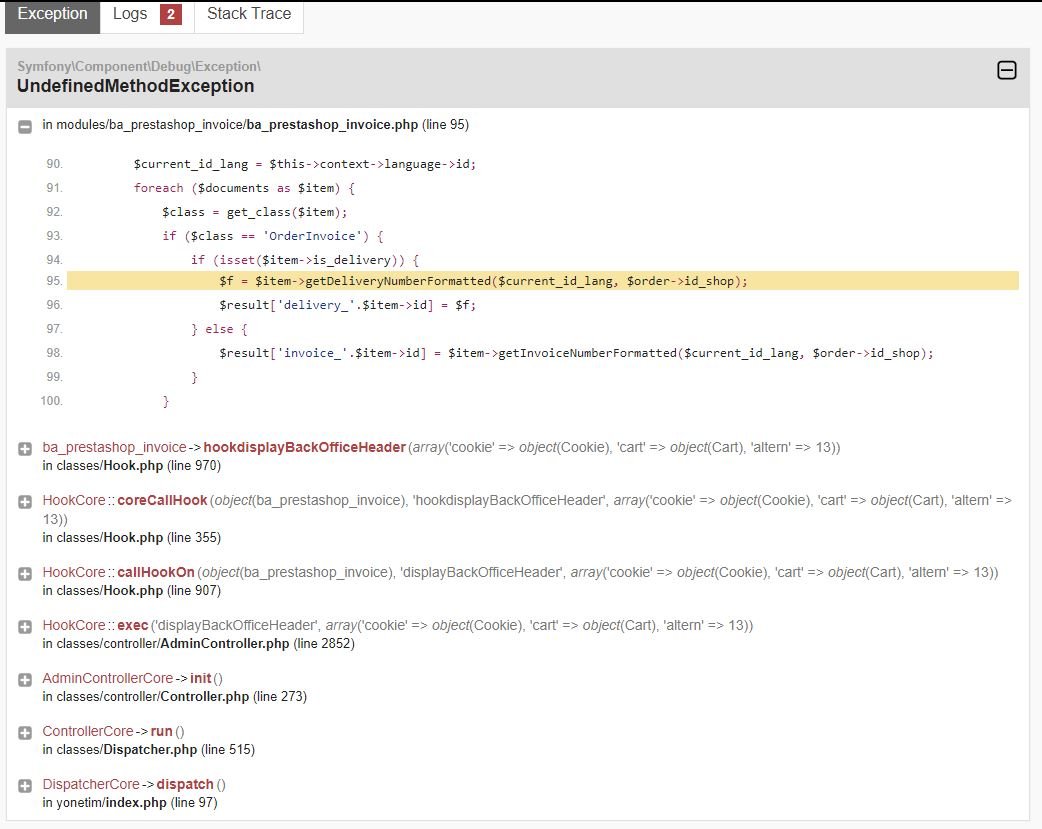Expand the callHookOn trace entry
This screenshot has width=1042, height=829.
[x=25, y=574]
